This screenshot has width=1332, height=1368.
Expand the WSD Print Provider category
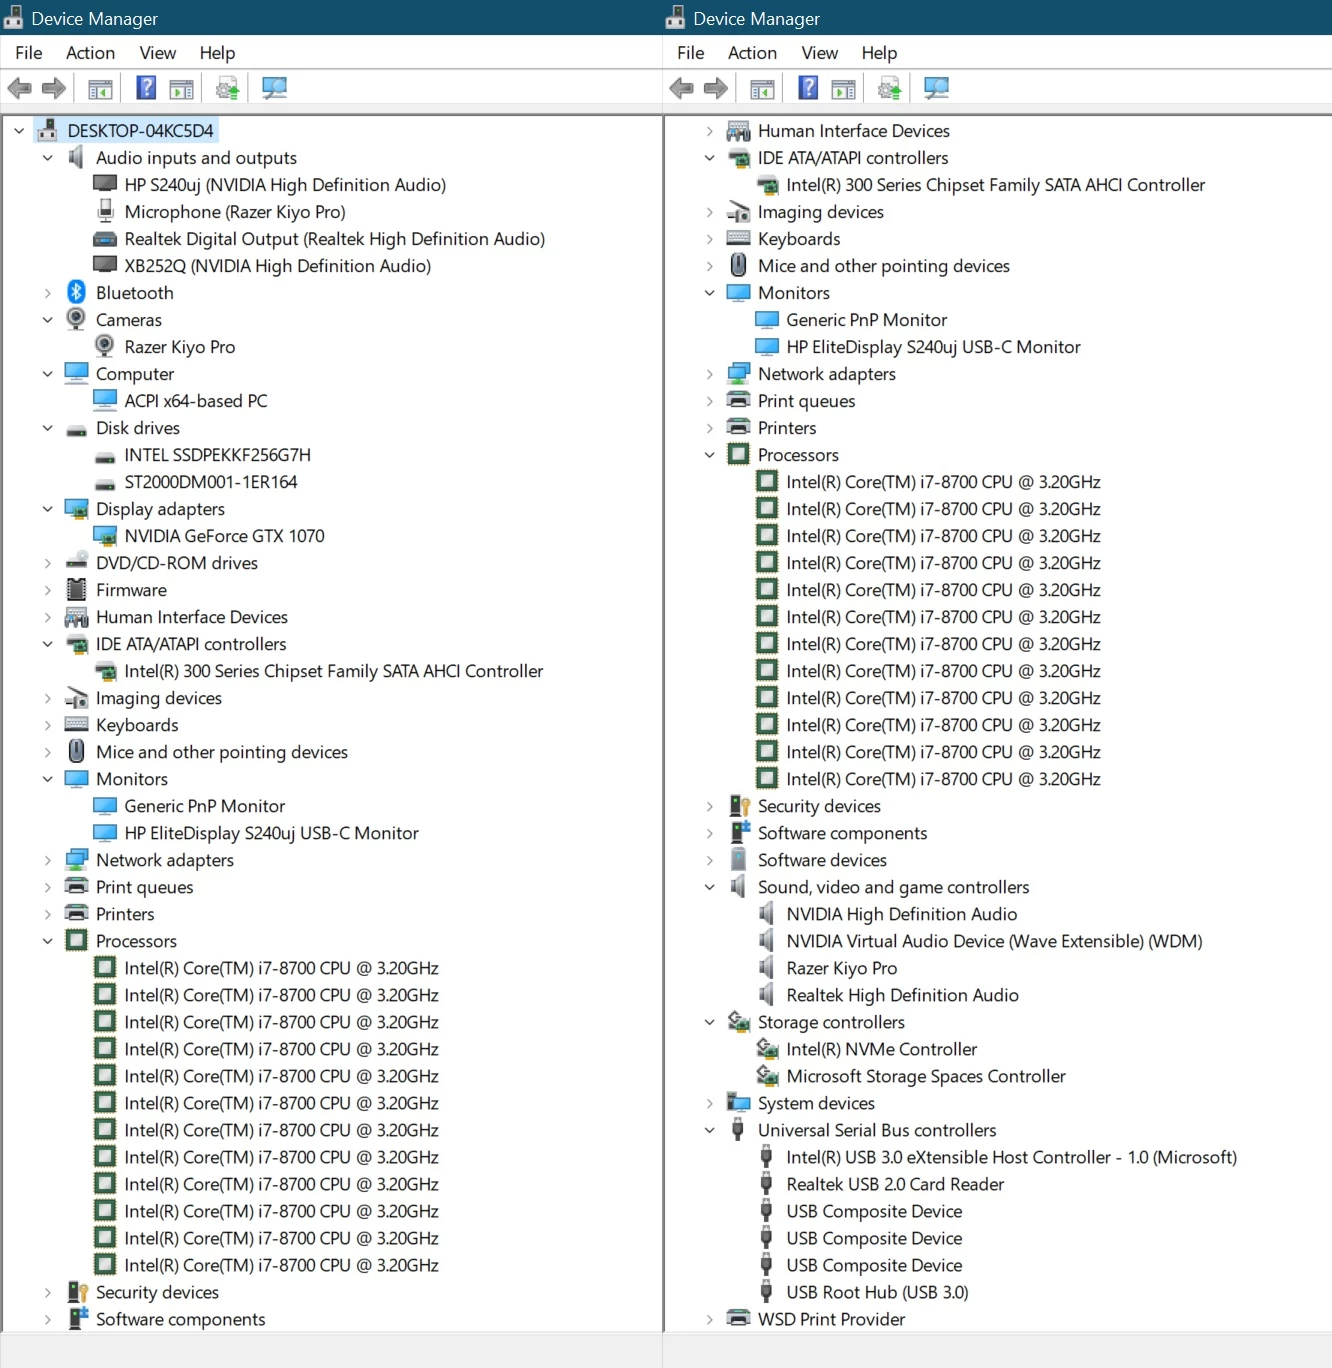pyautogui.click(x=710, y=1318)
